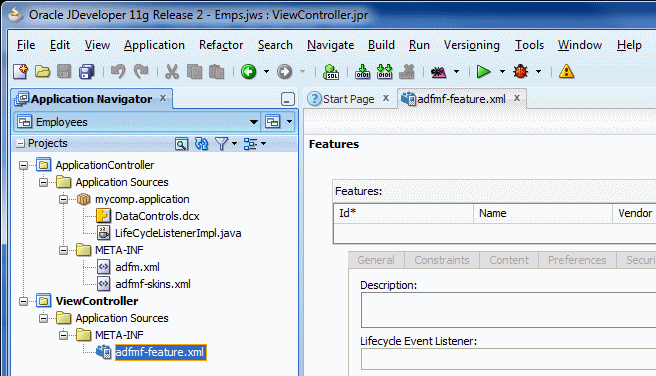
Task: Click the Rebuild project icon
Action: (x=384, y=72)
